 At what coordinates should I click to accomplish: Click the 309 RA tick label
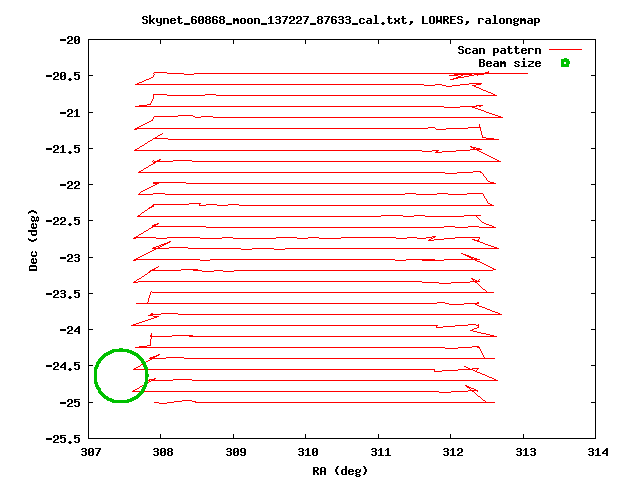[236, 452]
